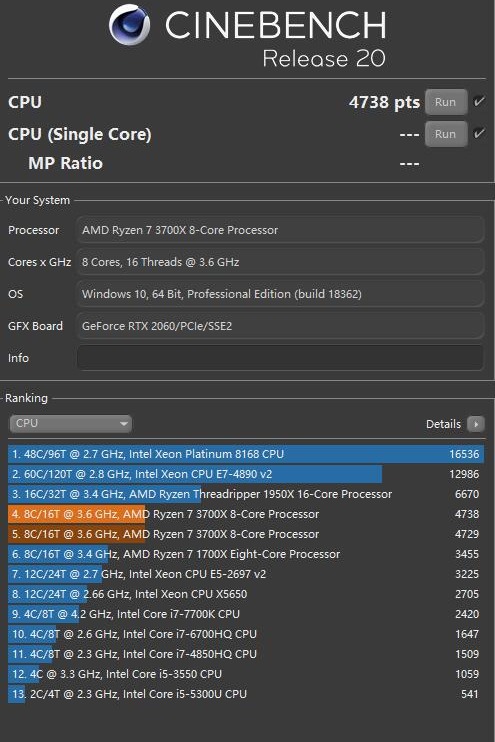
Task: Run the CPU benchmark
Action: (x=446, y=102)
